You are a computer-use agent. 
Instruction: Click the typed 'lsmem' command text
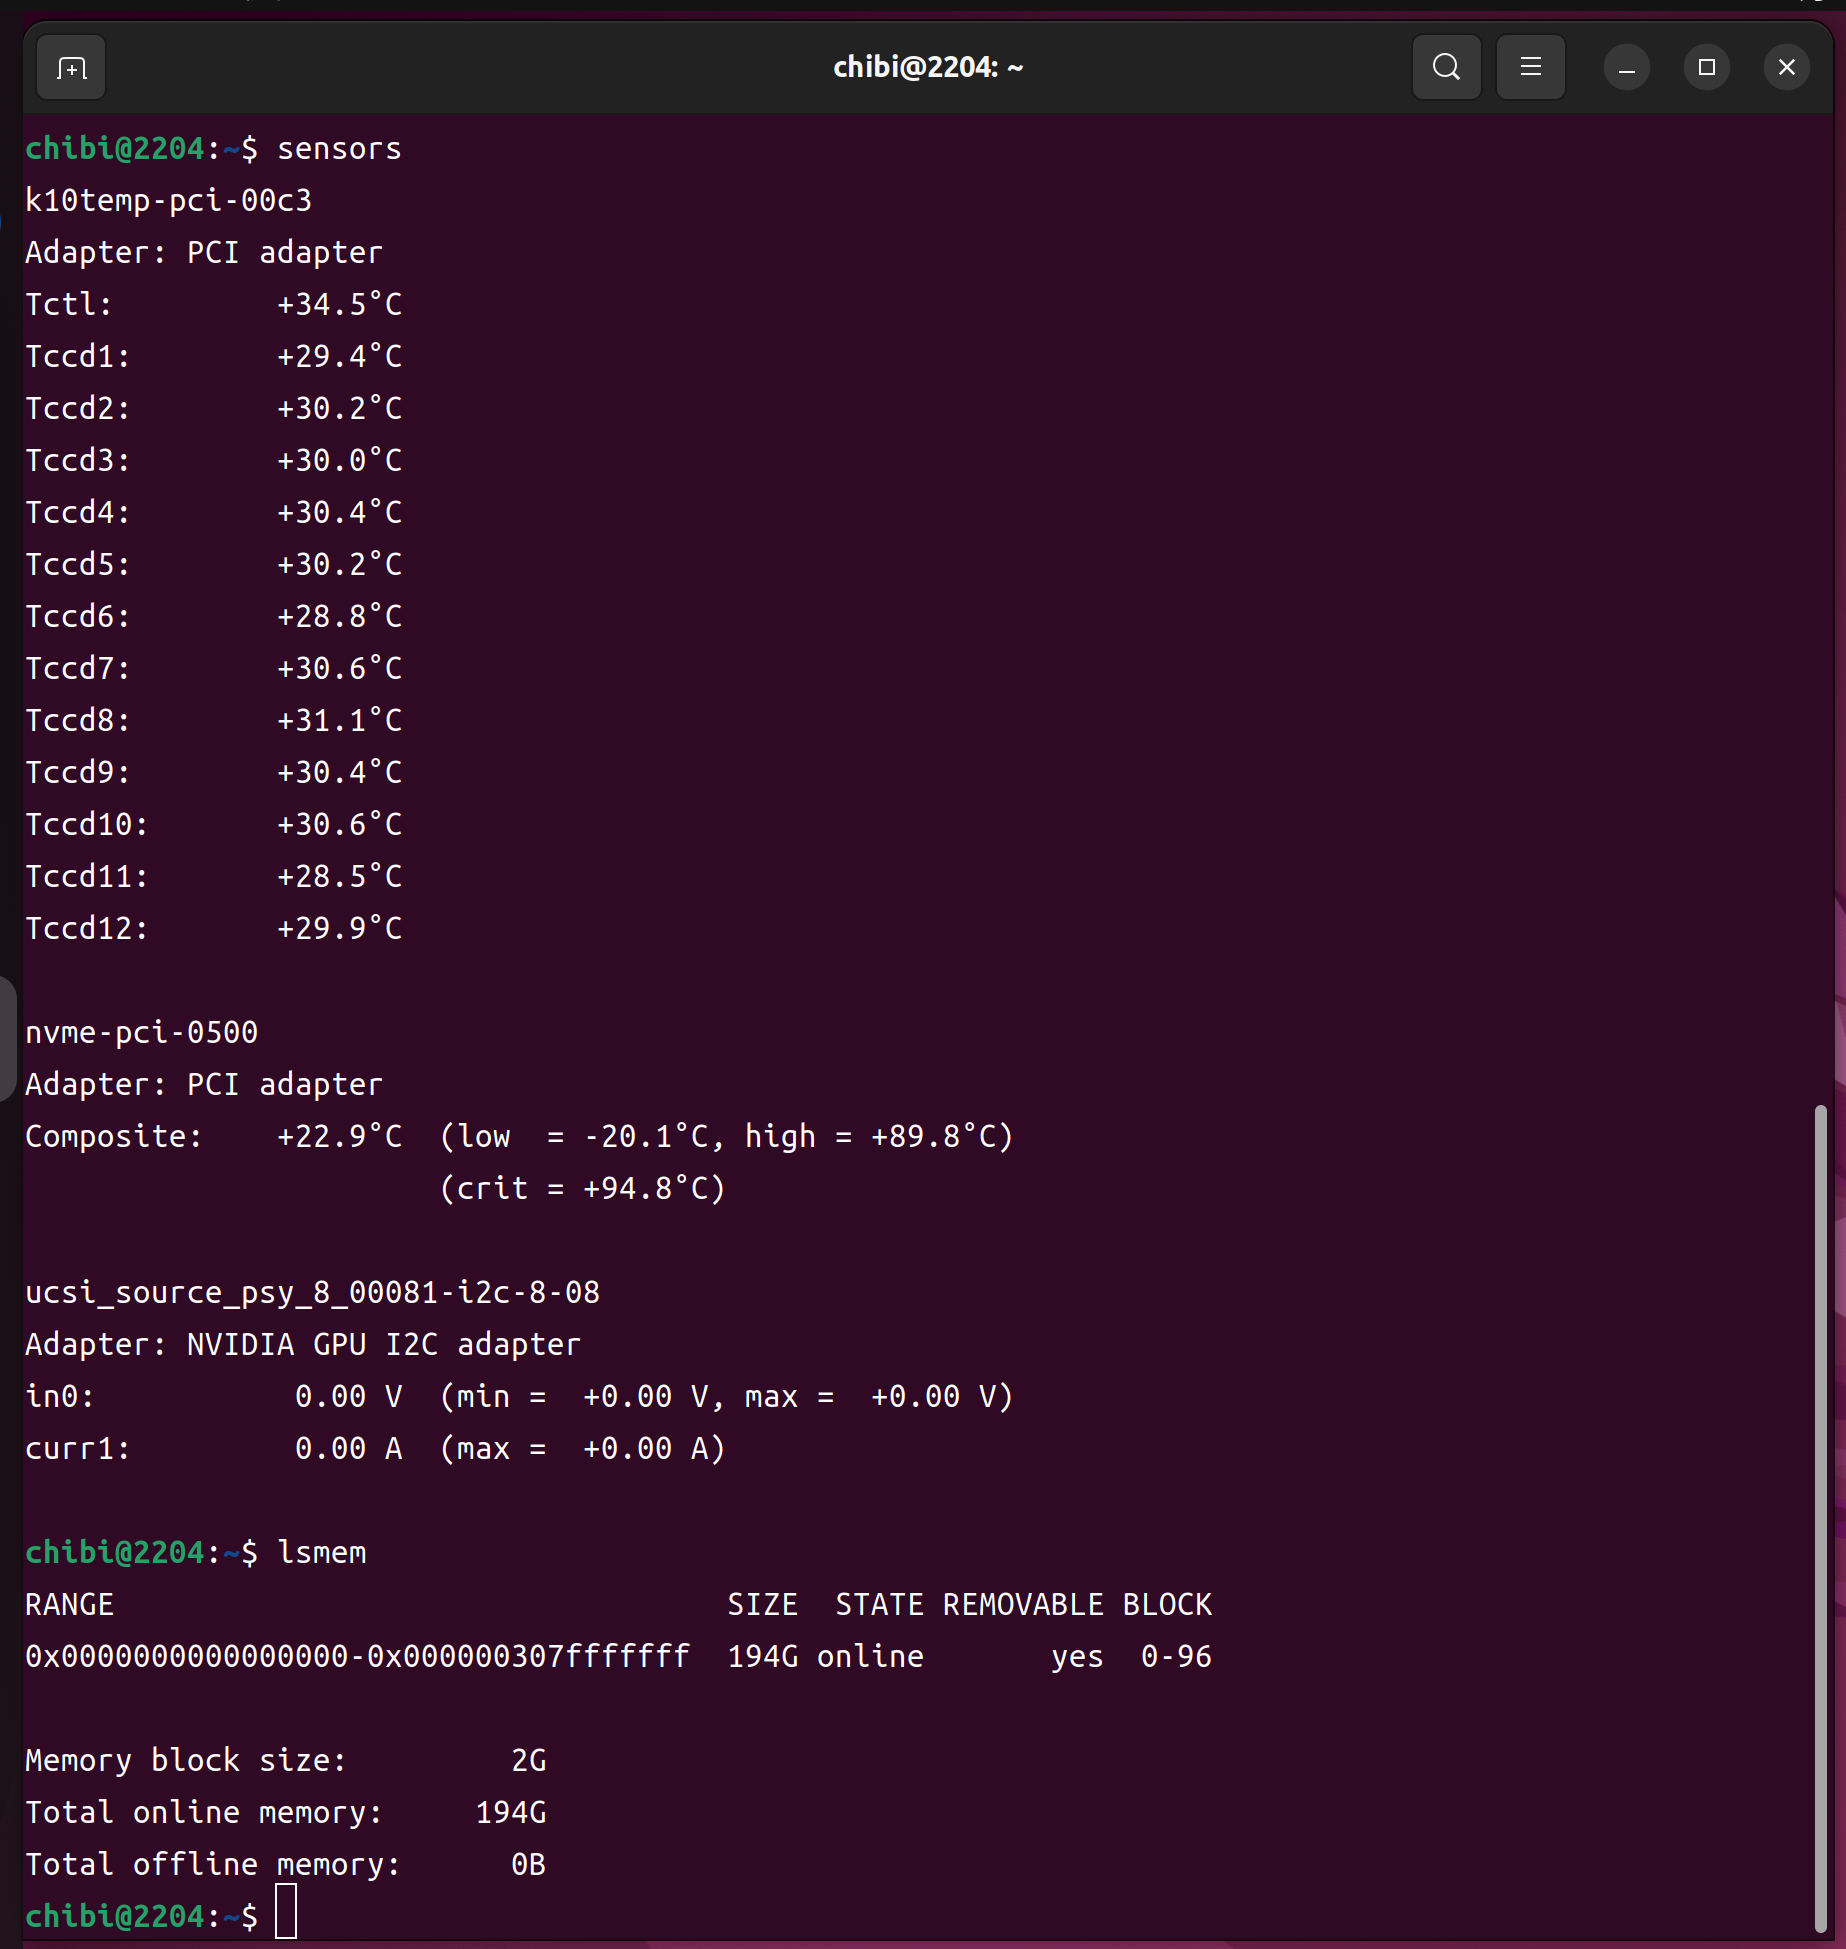pyautogui.click(x=321, y=1553)
